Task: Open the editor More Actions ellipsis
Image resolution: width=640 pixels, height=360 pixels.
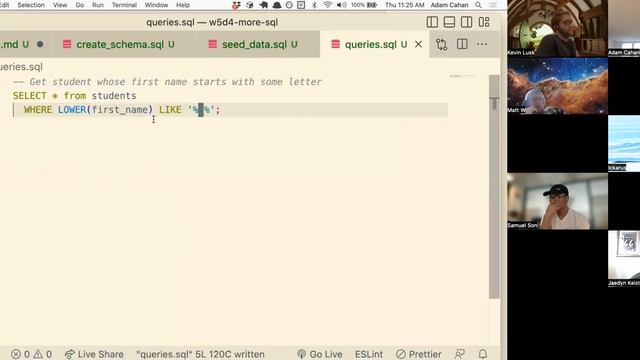Action: pos(482,44)
